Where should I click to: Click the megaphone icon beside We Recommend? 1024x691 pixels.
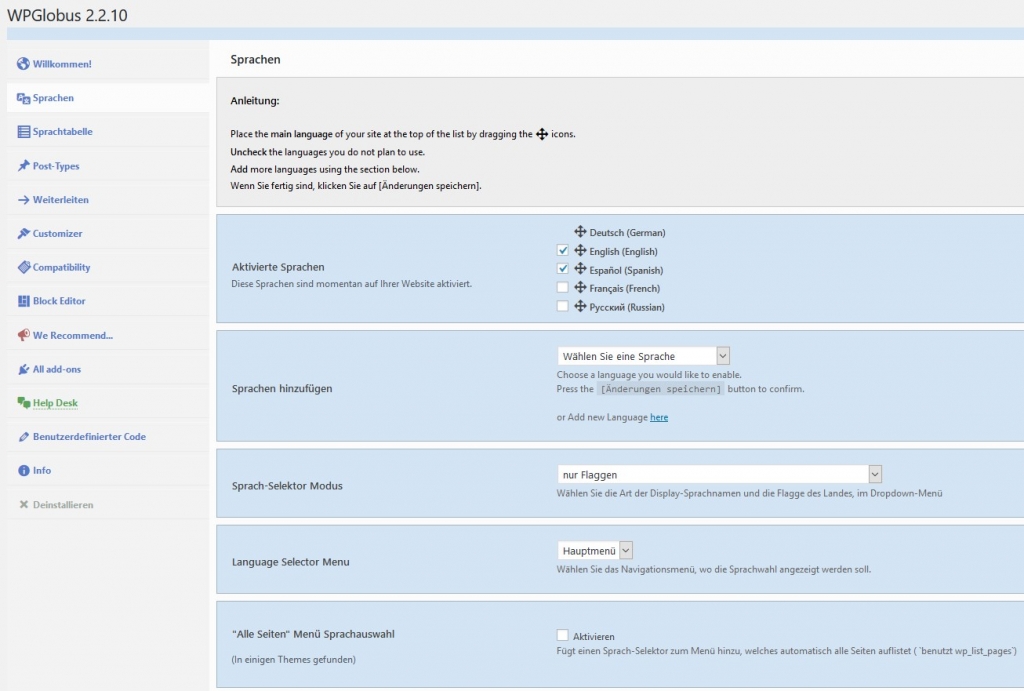[x=24, y=335]
